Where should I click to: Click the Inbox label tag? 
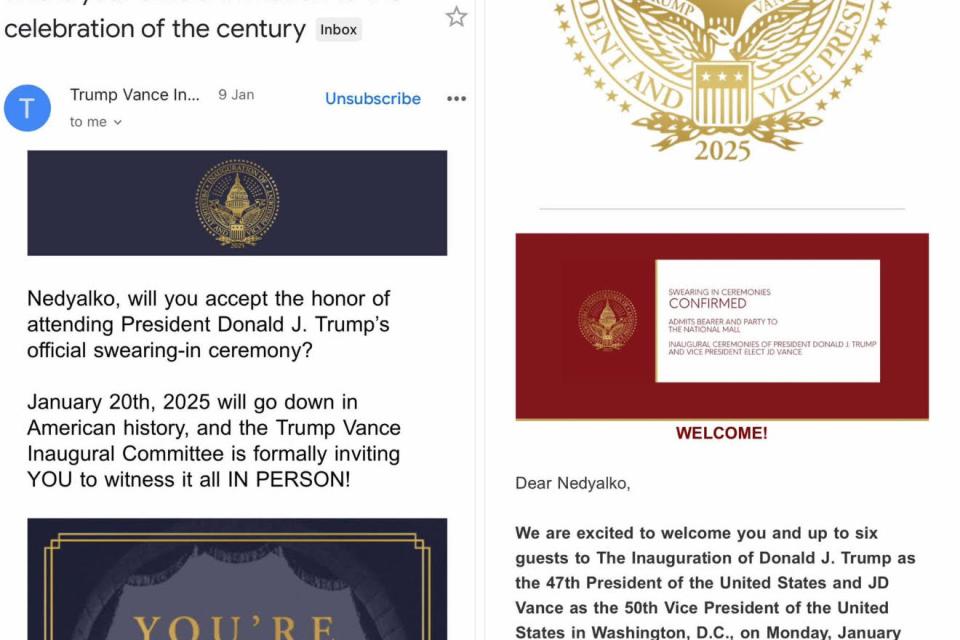click(339, 29)
